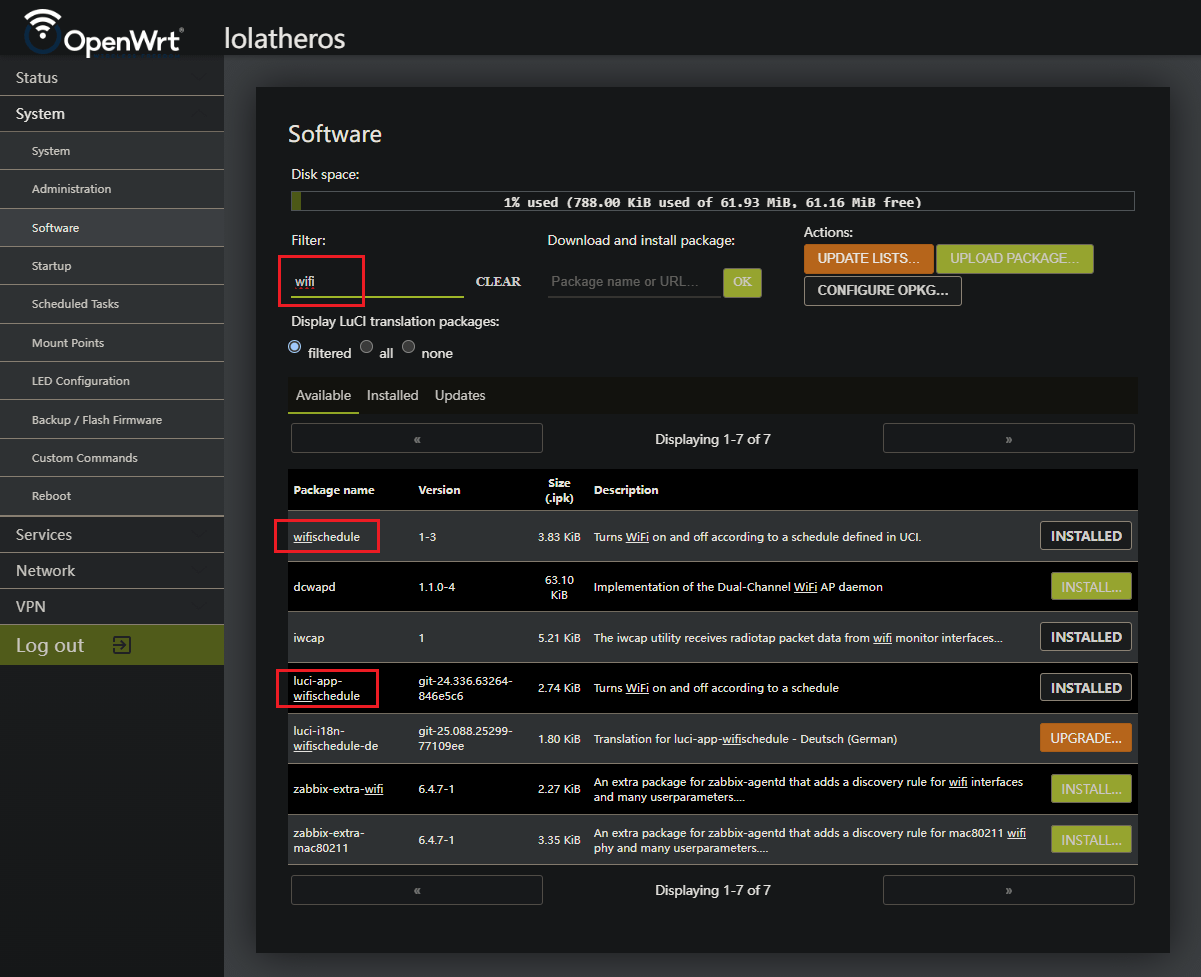Select the 'all' translation radio button
The height and width of the screenshot is (977, 1201).
tap(366, 347)
